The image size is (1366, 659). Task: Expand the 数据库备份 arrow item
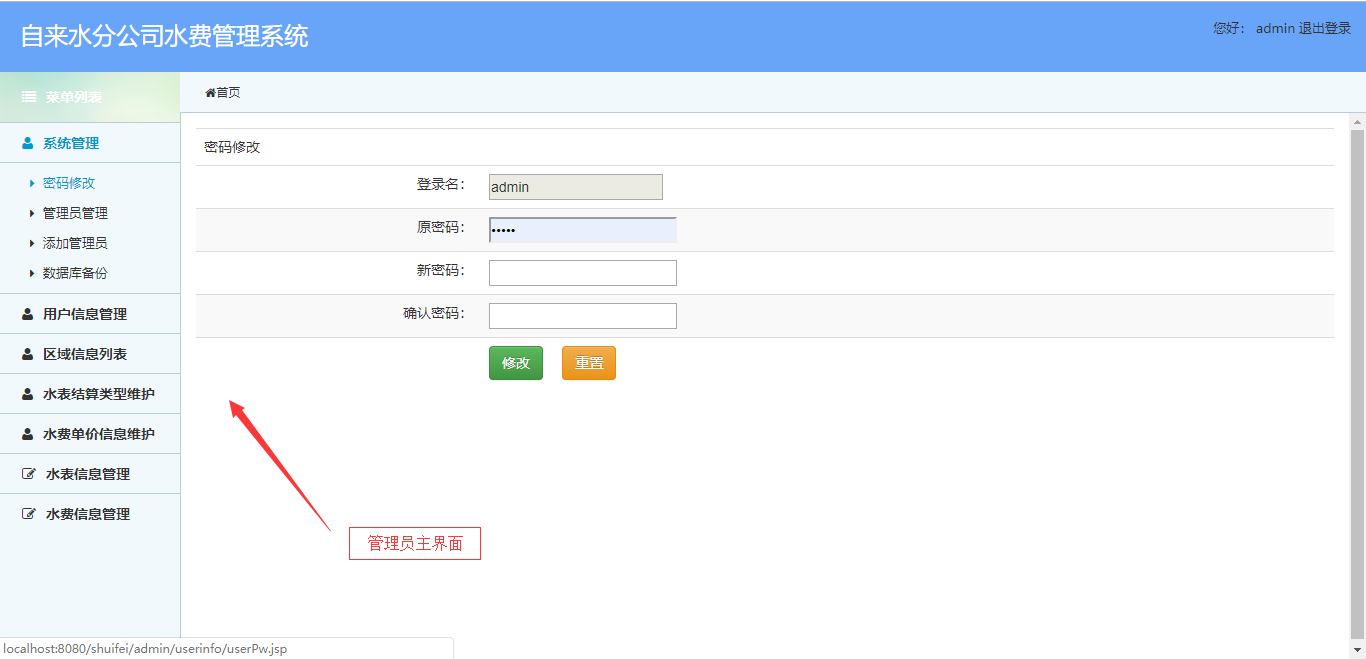tap(33, 273)
